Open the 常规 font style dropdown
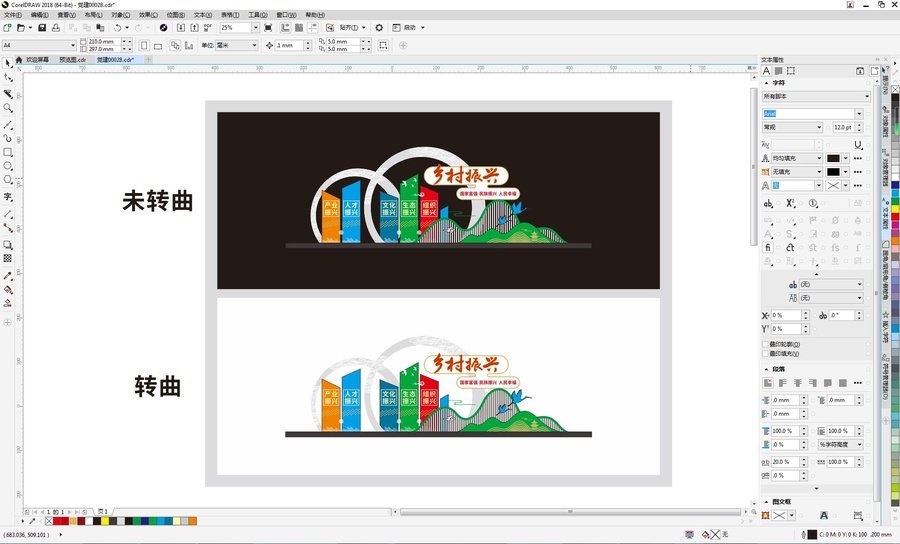Screen dimensions: 900x544 819,127
